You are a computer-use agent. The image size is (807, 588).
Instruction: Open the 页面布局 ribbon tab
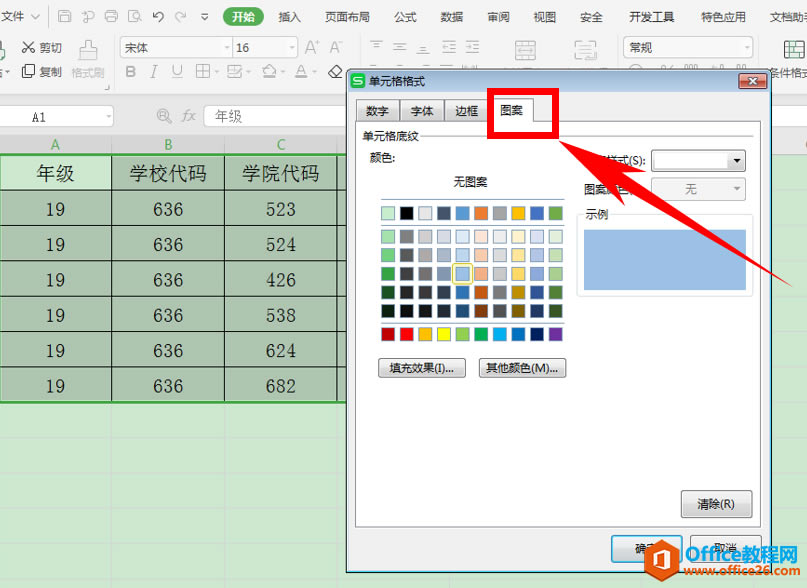pyautogui.click(x=347, y=17)
